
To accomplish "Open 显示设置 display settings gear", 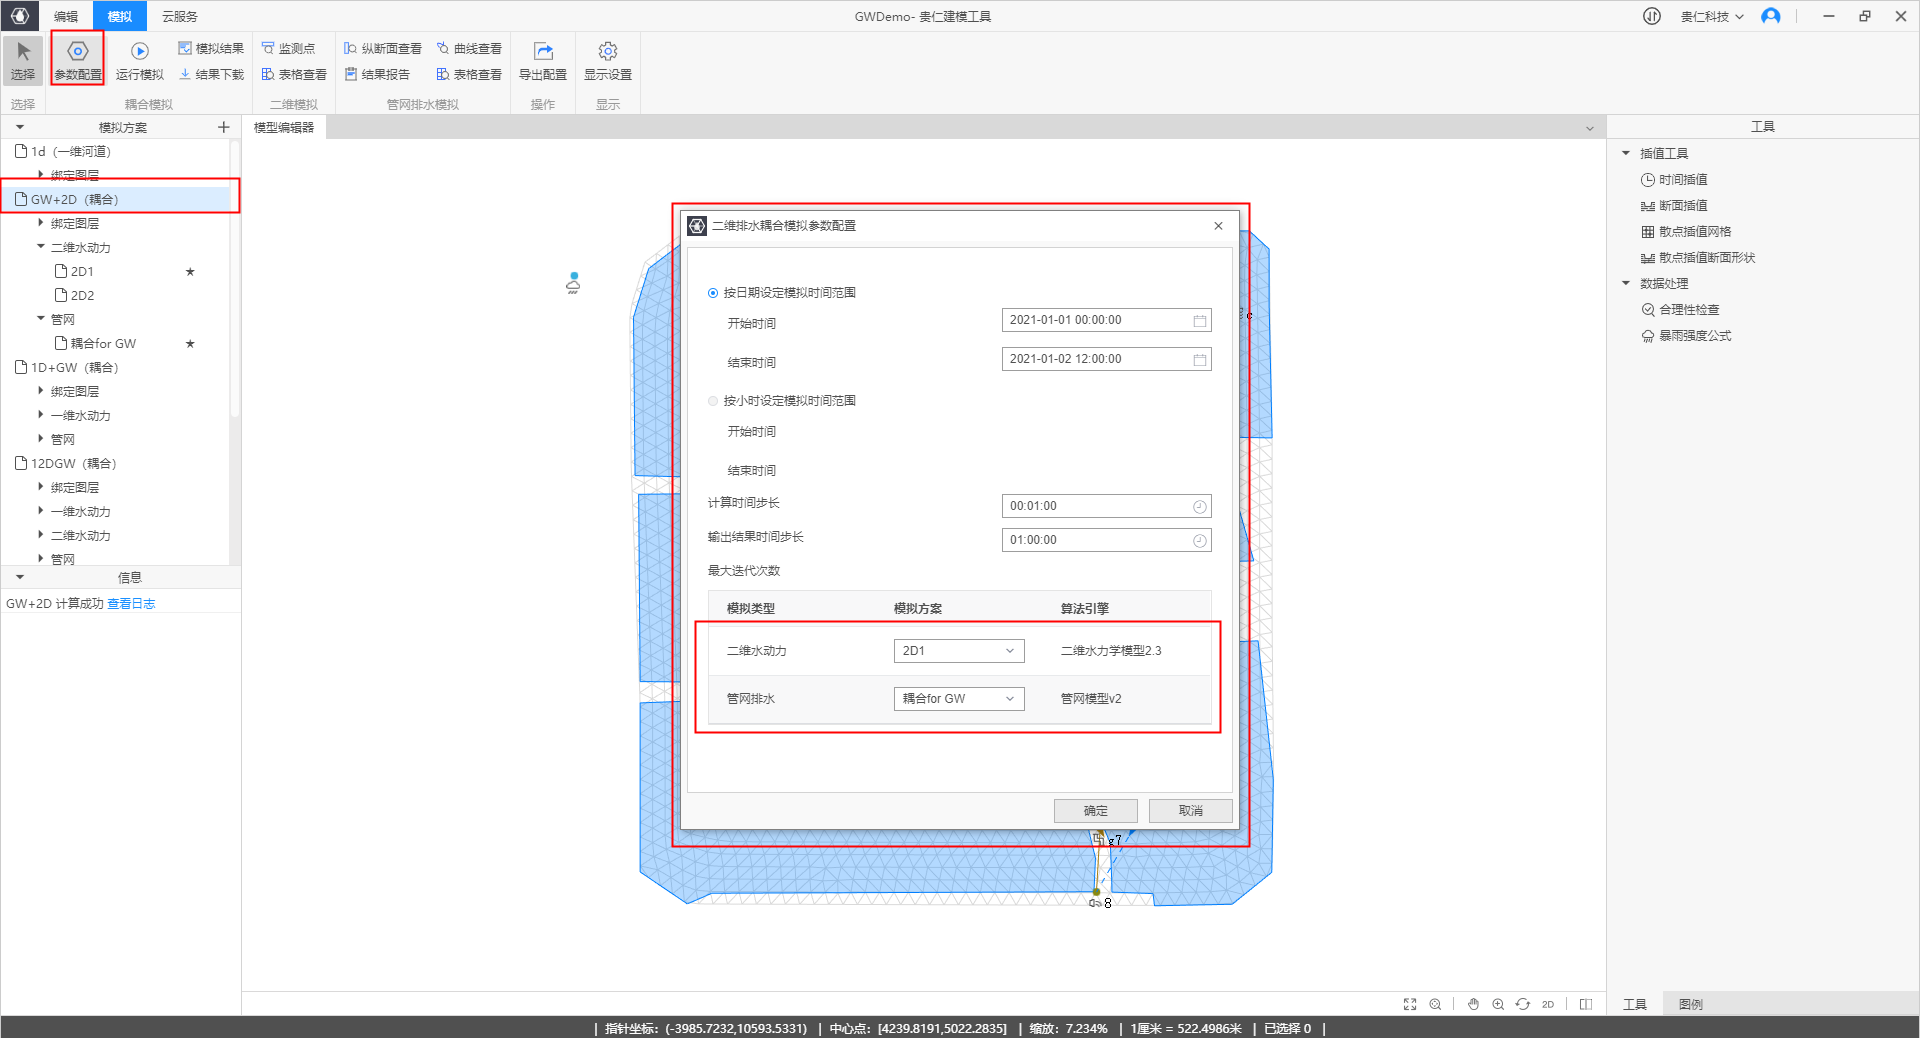I will pyautogui.click(x=607, y=52).
